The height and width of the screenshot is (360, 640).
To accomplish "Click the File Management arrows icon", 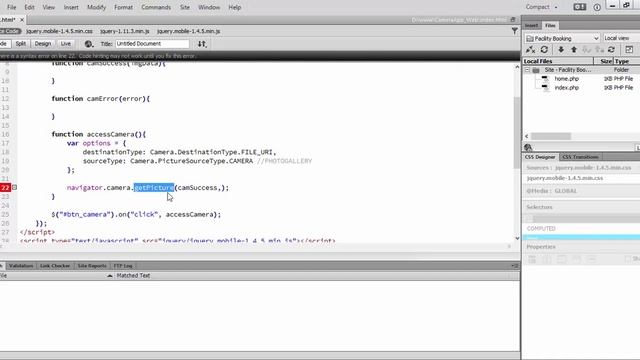I will 202,44.
